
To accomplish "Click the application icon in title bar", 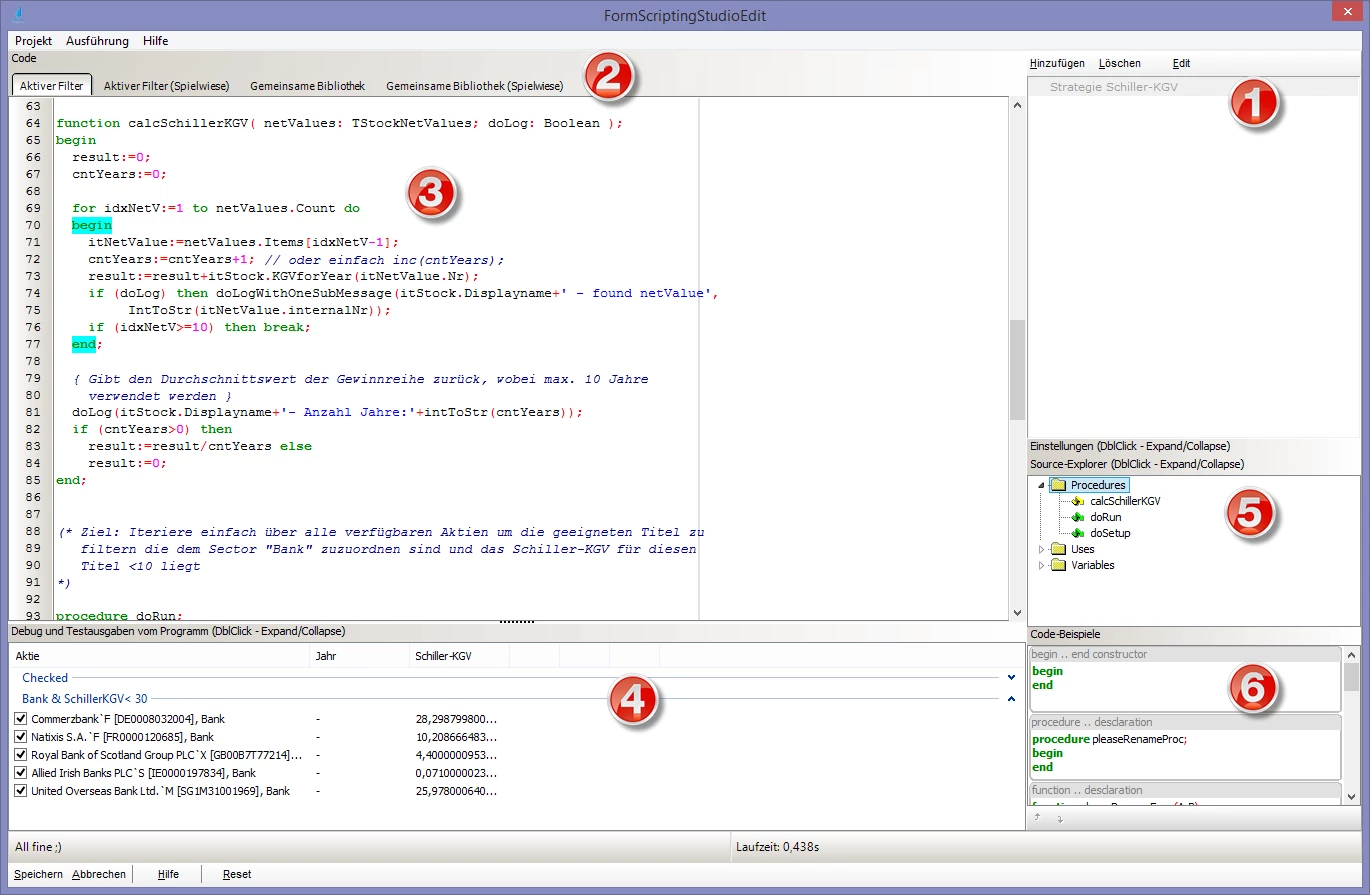I will 20,15.
